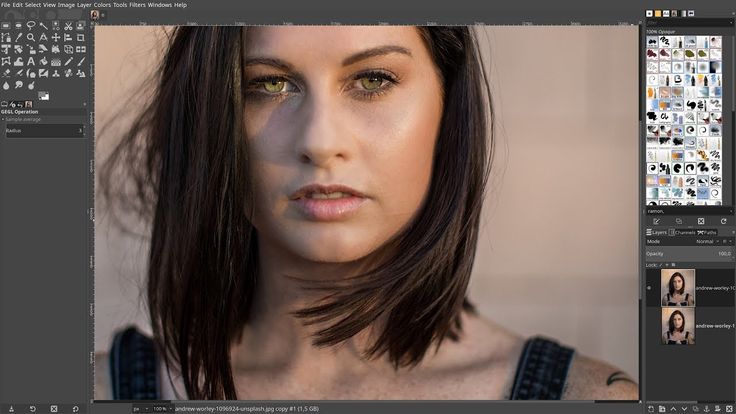Image resolution: width=736 pixels, height=414 pixels.
Task: Create a new layer group
Action: 662,409
